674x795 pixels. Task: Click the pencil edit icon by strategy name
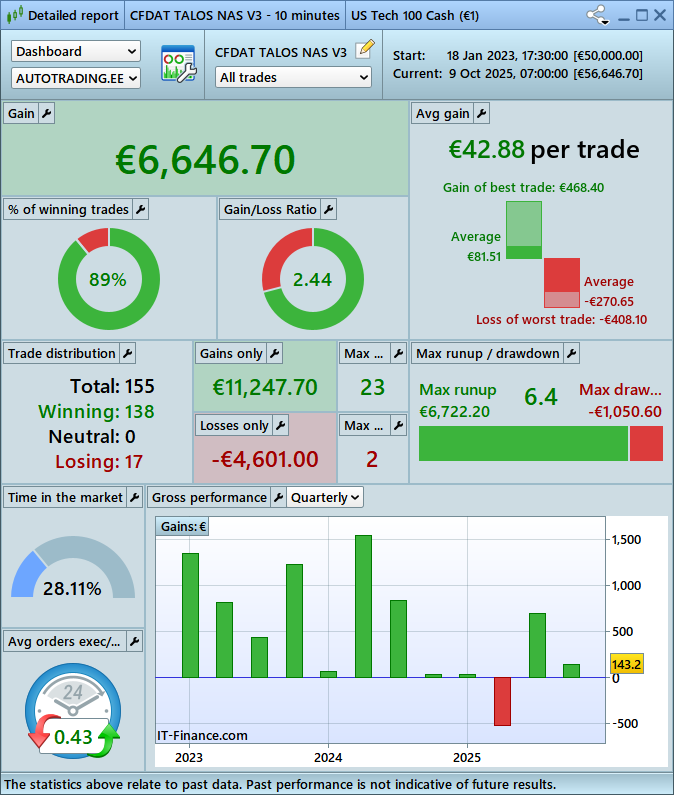(365, 49)
